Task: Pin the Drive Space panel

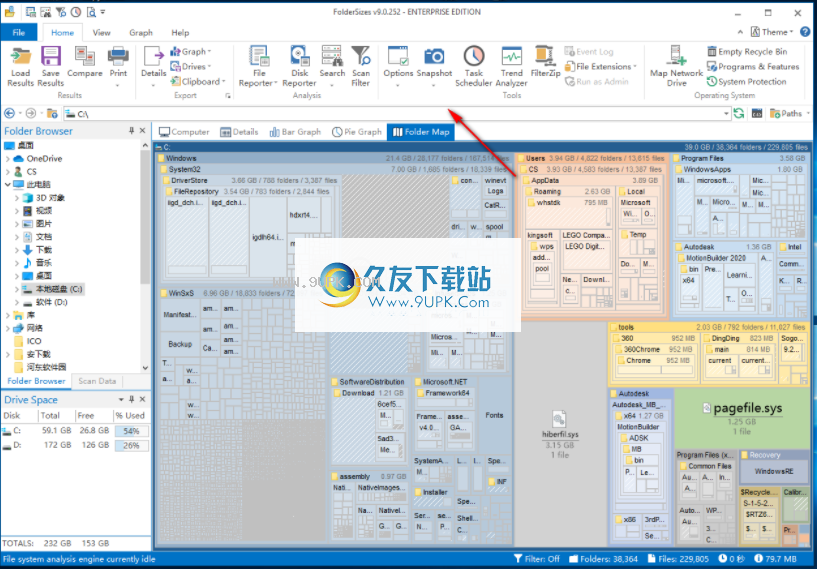Action: tap(131, 400)
